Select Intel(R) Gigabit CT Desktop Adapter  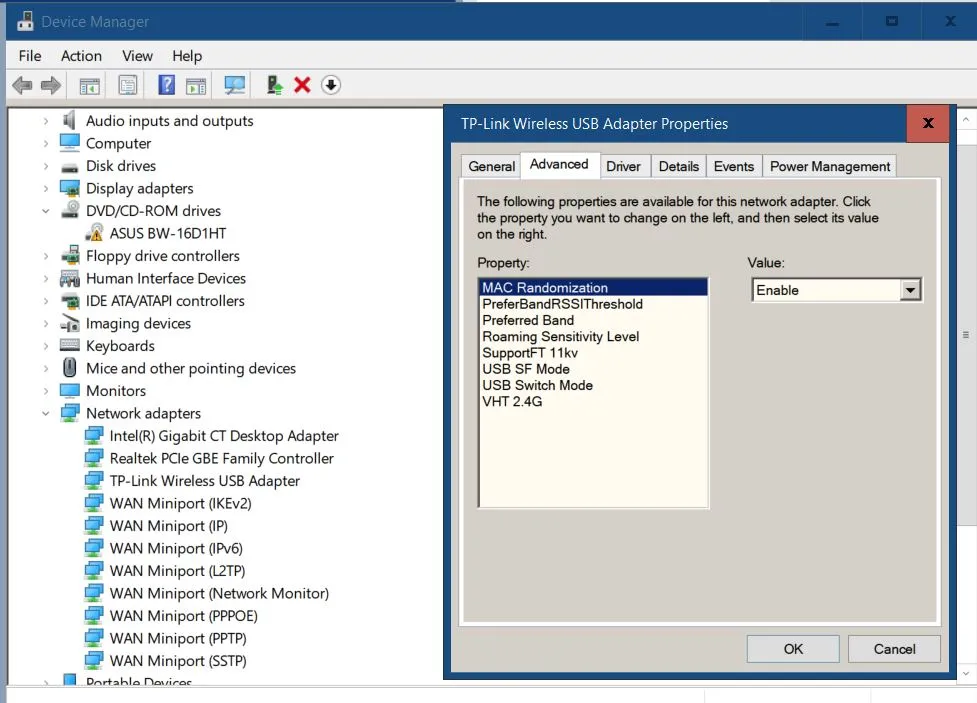click(x=224, y=436)
